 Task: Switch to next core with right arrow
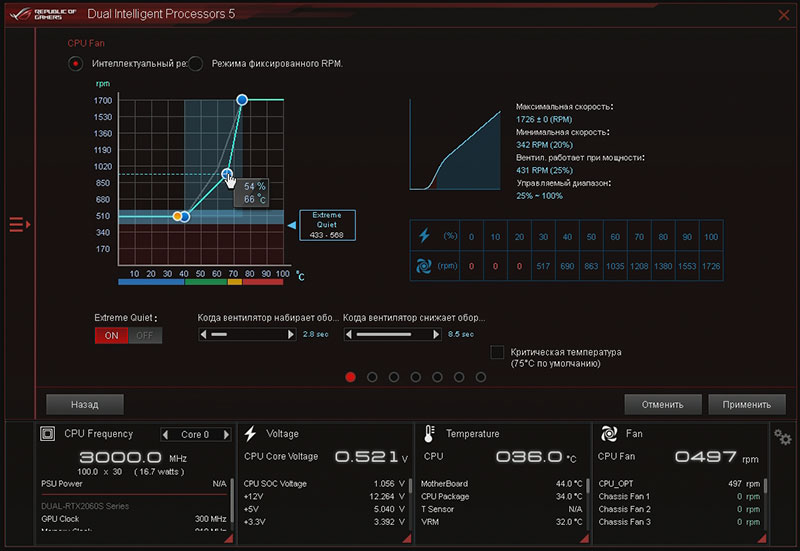(x=226, y=435)
